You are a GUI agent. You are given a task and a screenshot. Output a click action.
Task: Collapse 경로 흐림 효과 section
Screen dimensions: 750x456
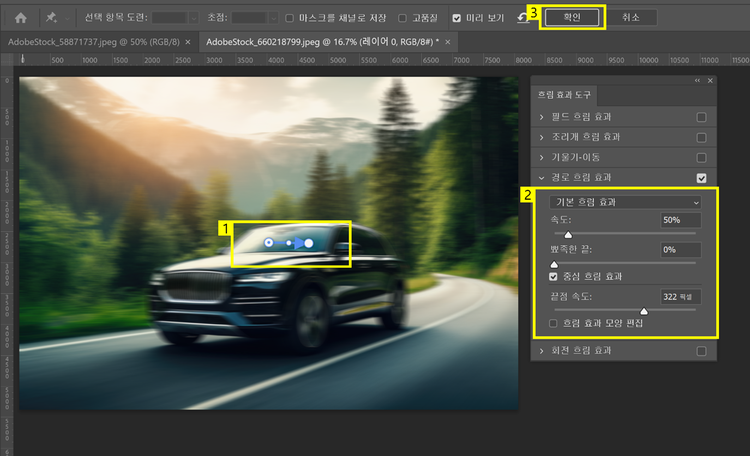541,178
